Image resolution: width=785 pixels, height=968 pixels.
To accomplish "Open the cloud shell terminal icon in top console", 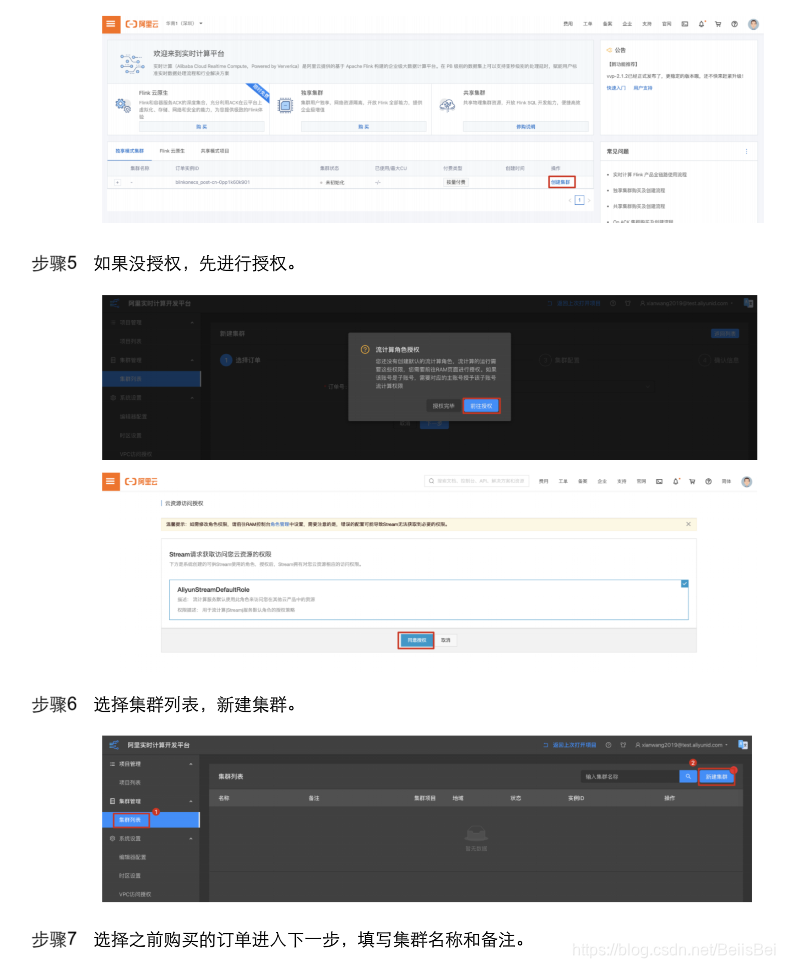I will click(684, 24).
